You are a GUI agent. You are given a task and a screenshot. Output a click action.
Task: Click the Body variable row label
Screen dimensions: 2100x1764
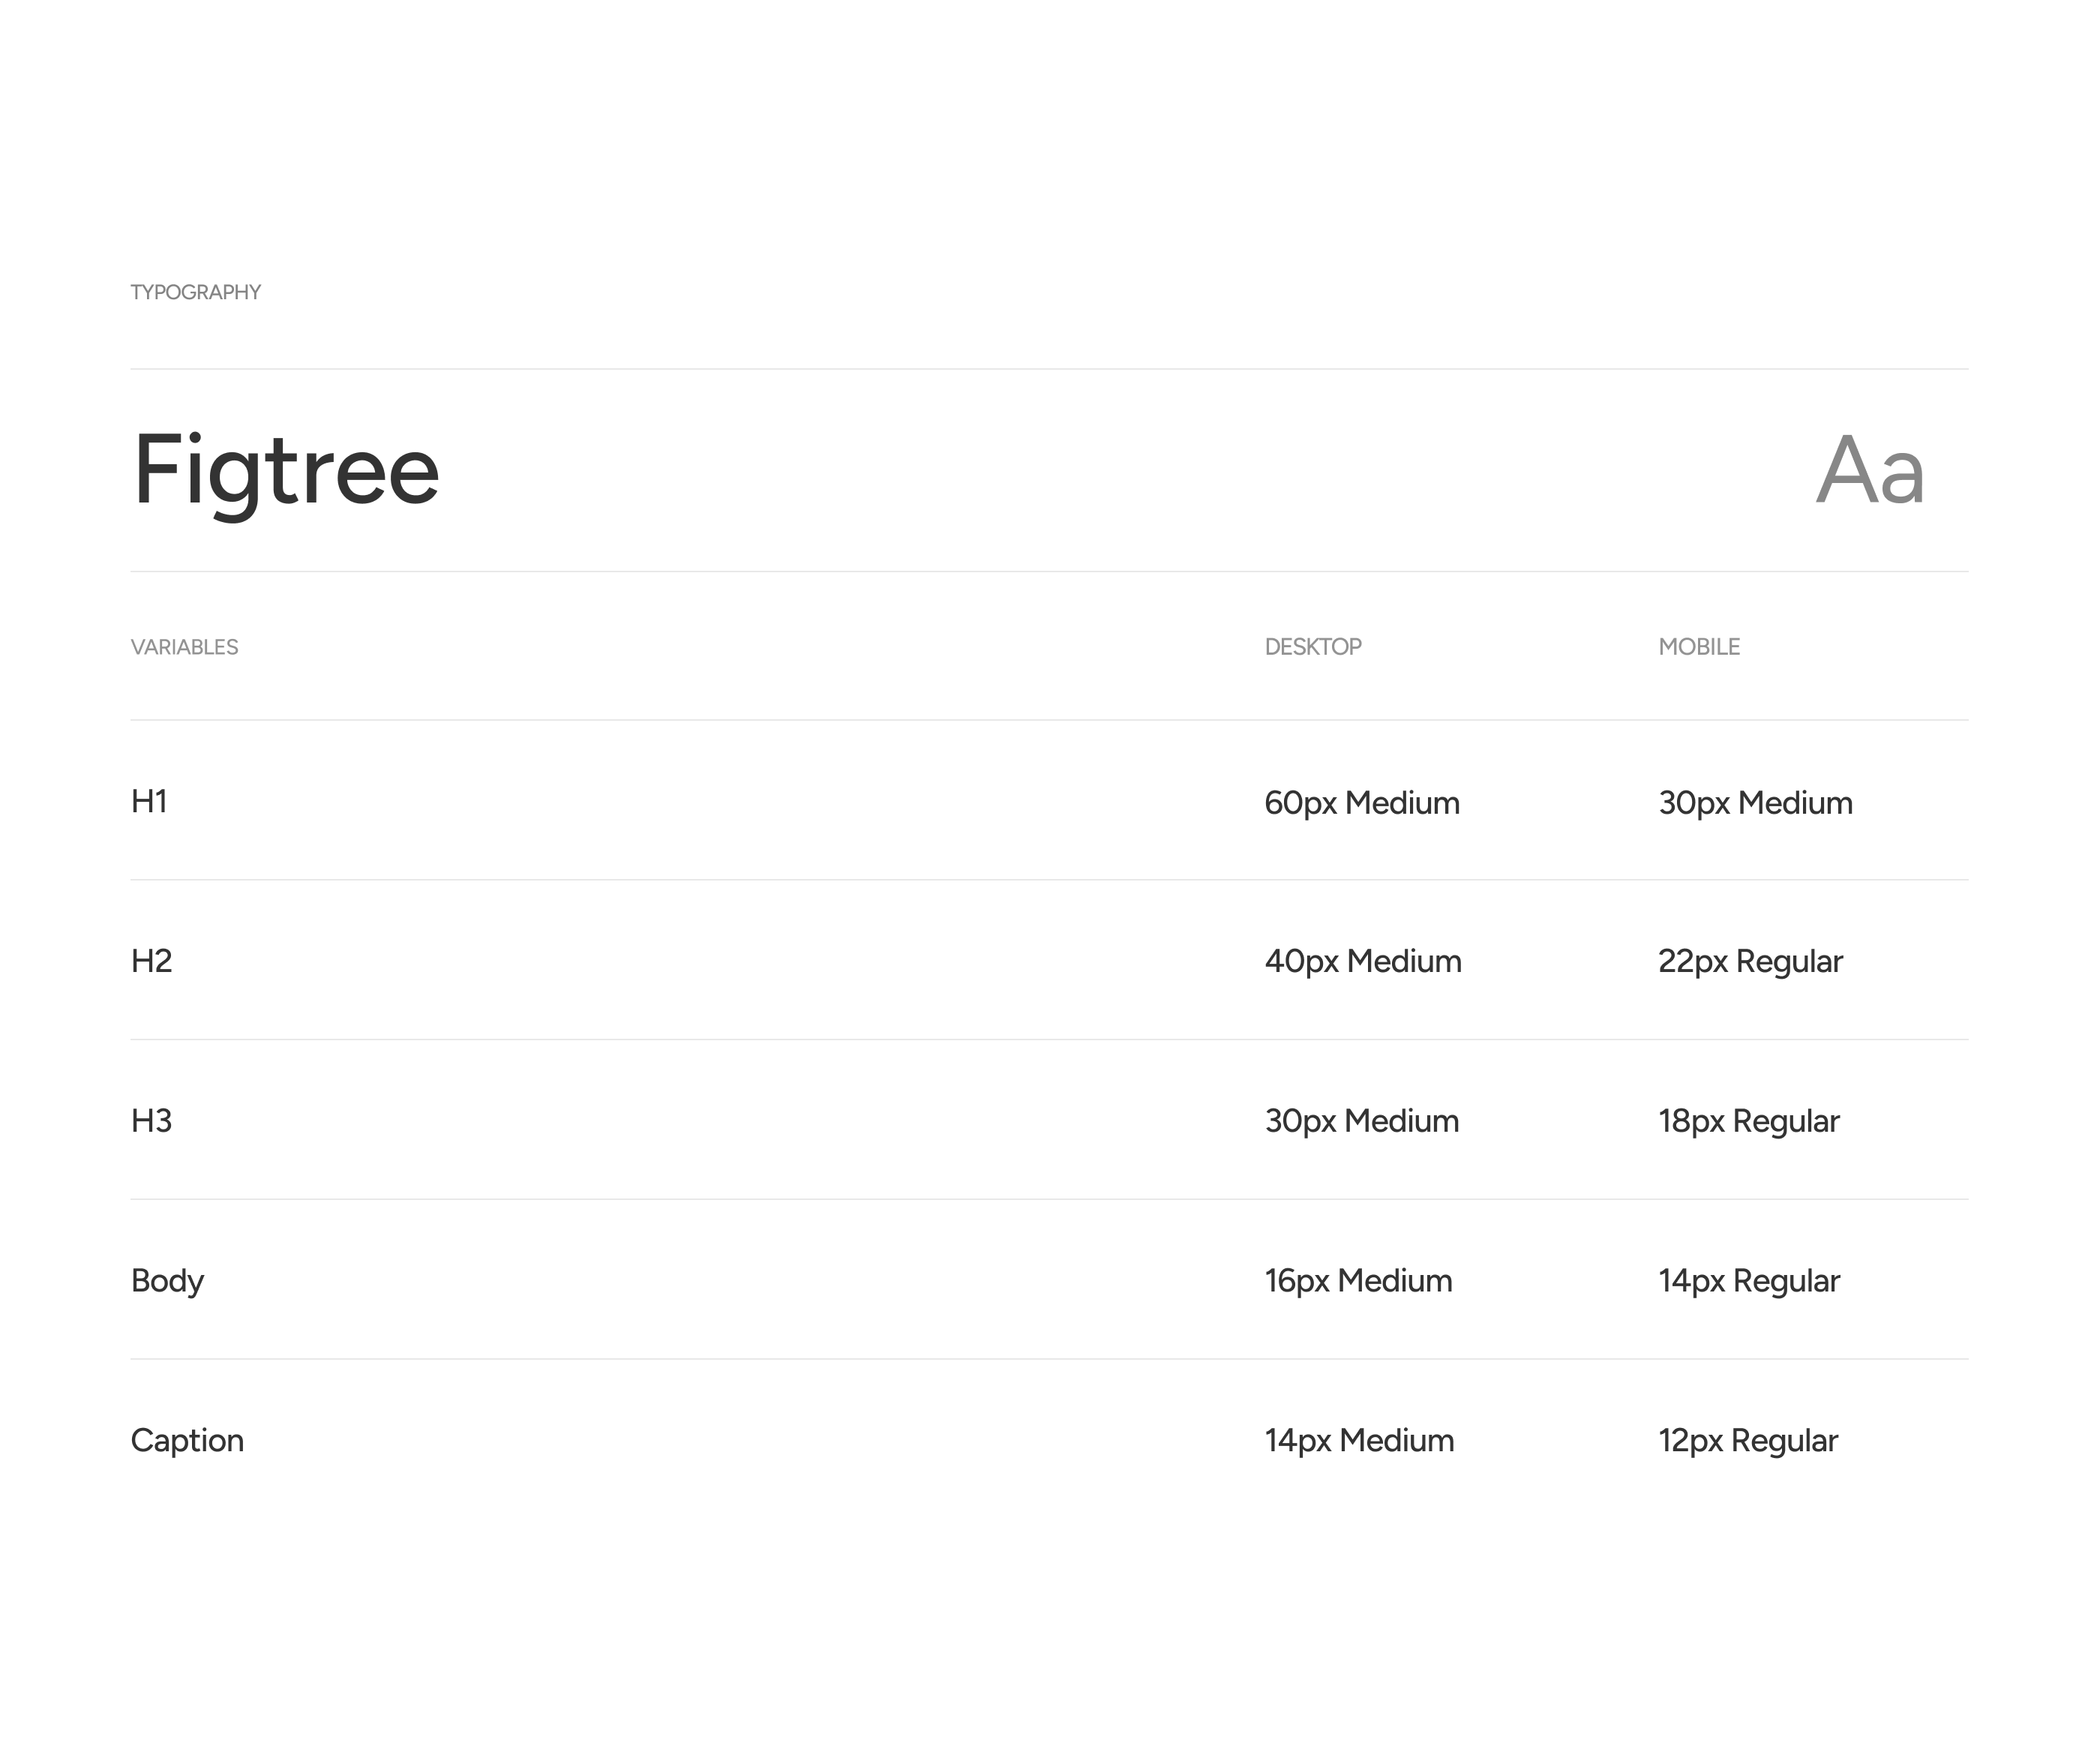click(168, 1281)
